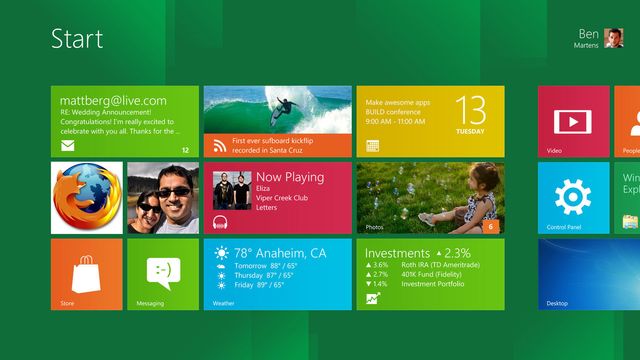Click the album art in Now Playing
This screenshot has height=360, width=640.
pyautogui.click(x=232, y=191)
